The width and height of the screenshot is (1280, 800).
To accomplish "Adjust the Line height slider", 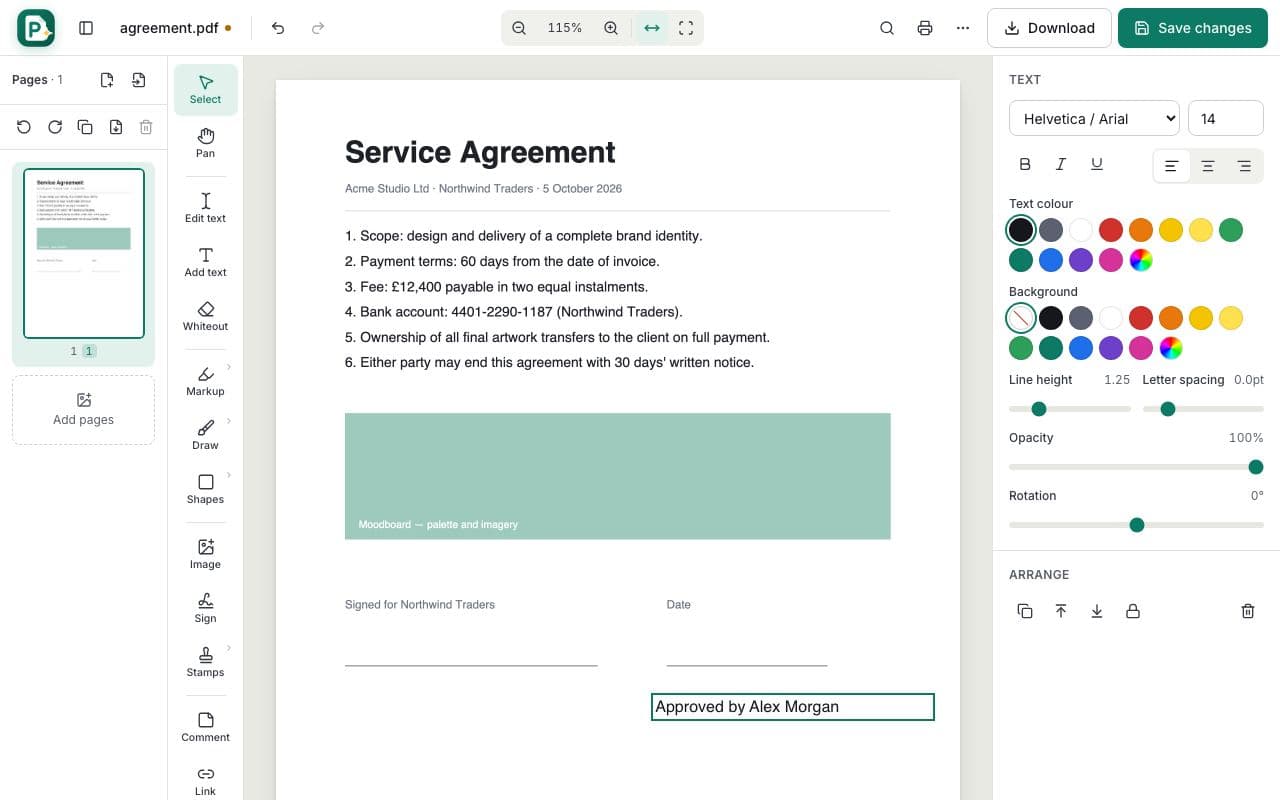I will click(1070, 409).
